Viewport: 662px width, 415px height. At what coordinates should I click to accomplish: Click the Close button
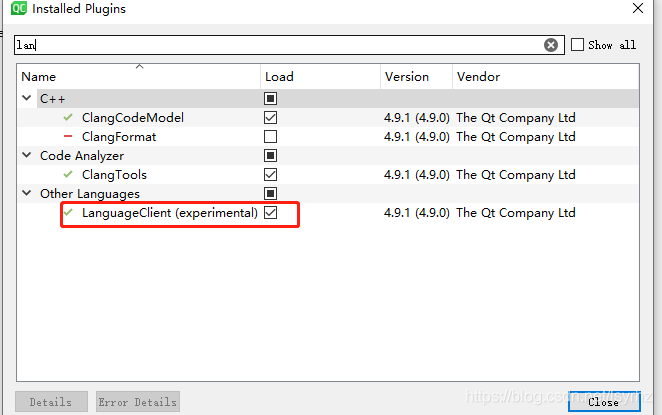[x=604, y=401]
